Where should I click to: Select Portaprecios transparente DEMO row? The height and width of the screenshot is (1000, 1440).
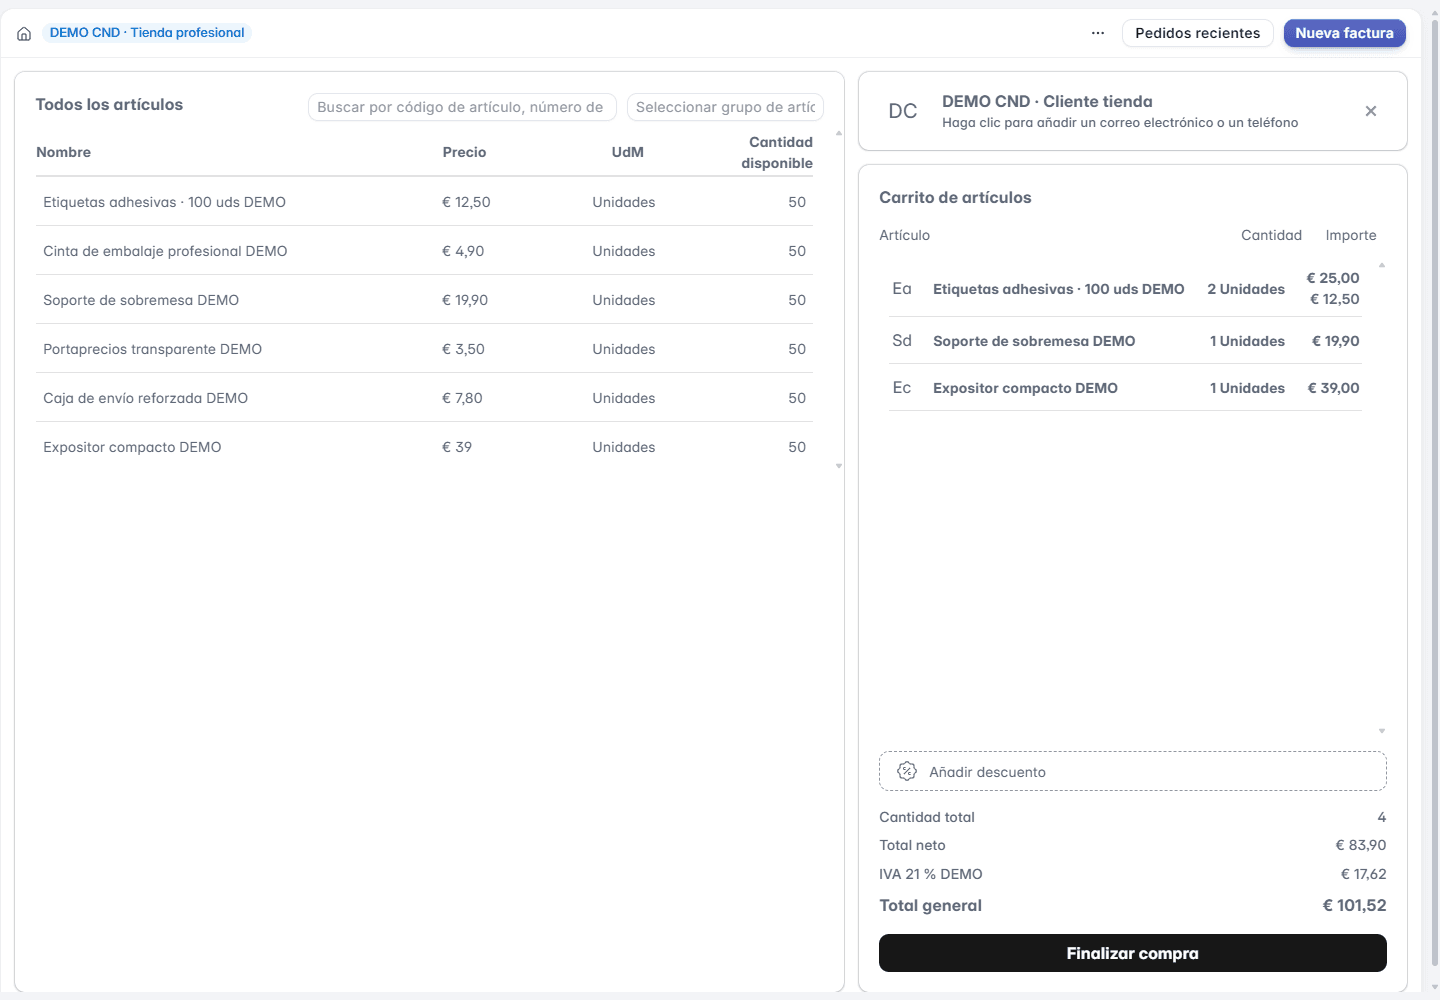tap(425, 349)
